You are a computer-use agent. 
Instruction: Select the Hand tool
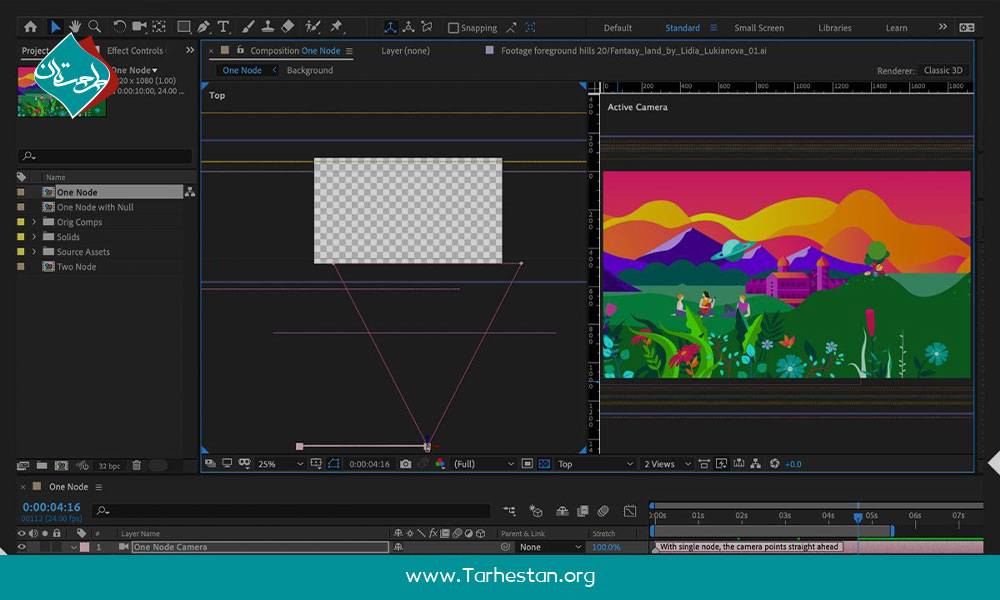75,27
